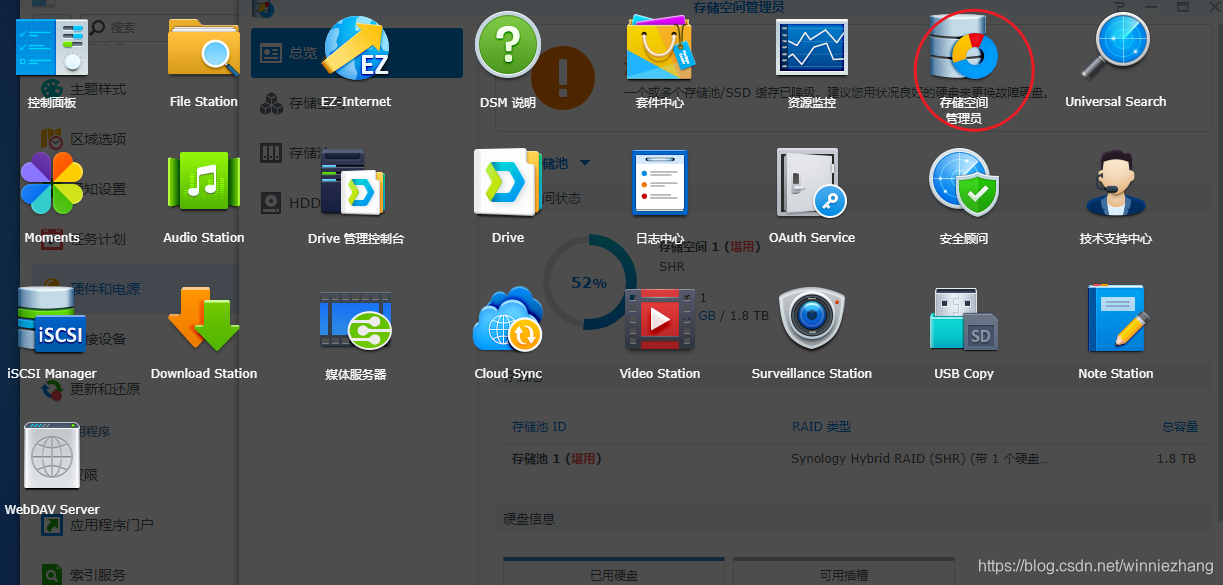Click the 硬盘信息 section heading
The height and width of the screenshot is (585, 1223).
[x=529, y=519]
